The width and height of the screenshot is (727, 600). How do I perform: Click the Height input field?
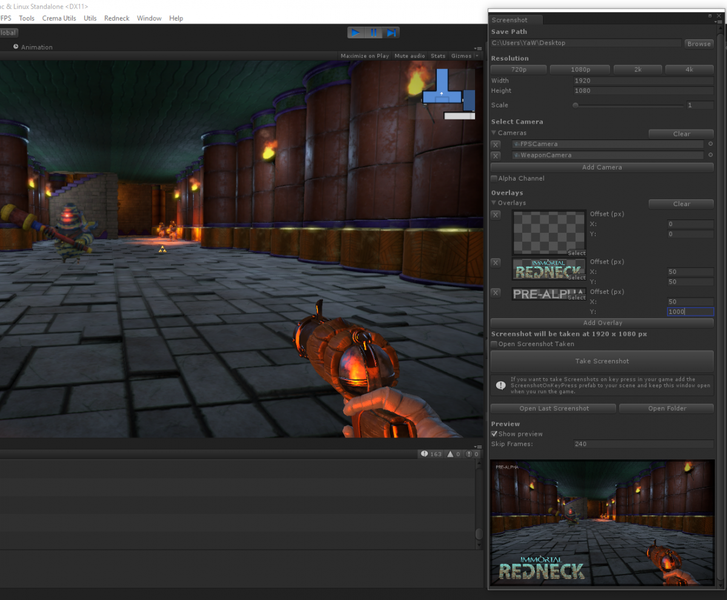click(x=643, y=91)
